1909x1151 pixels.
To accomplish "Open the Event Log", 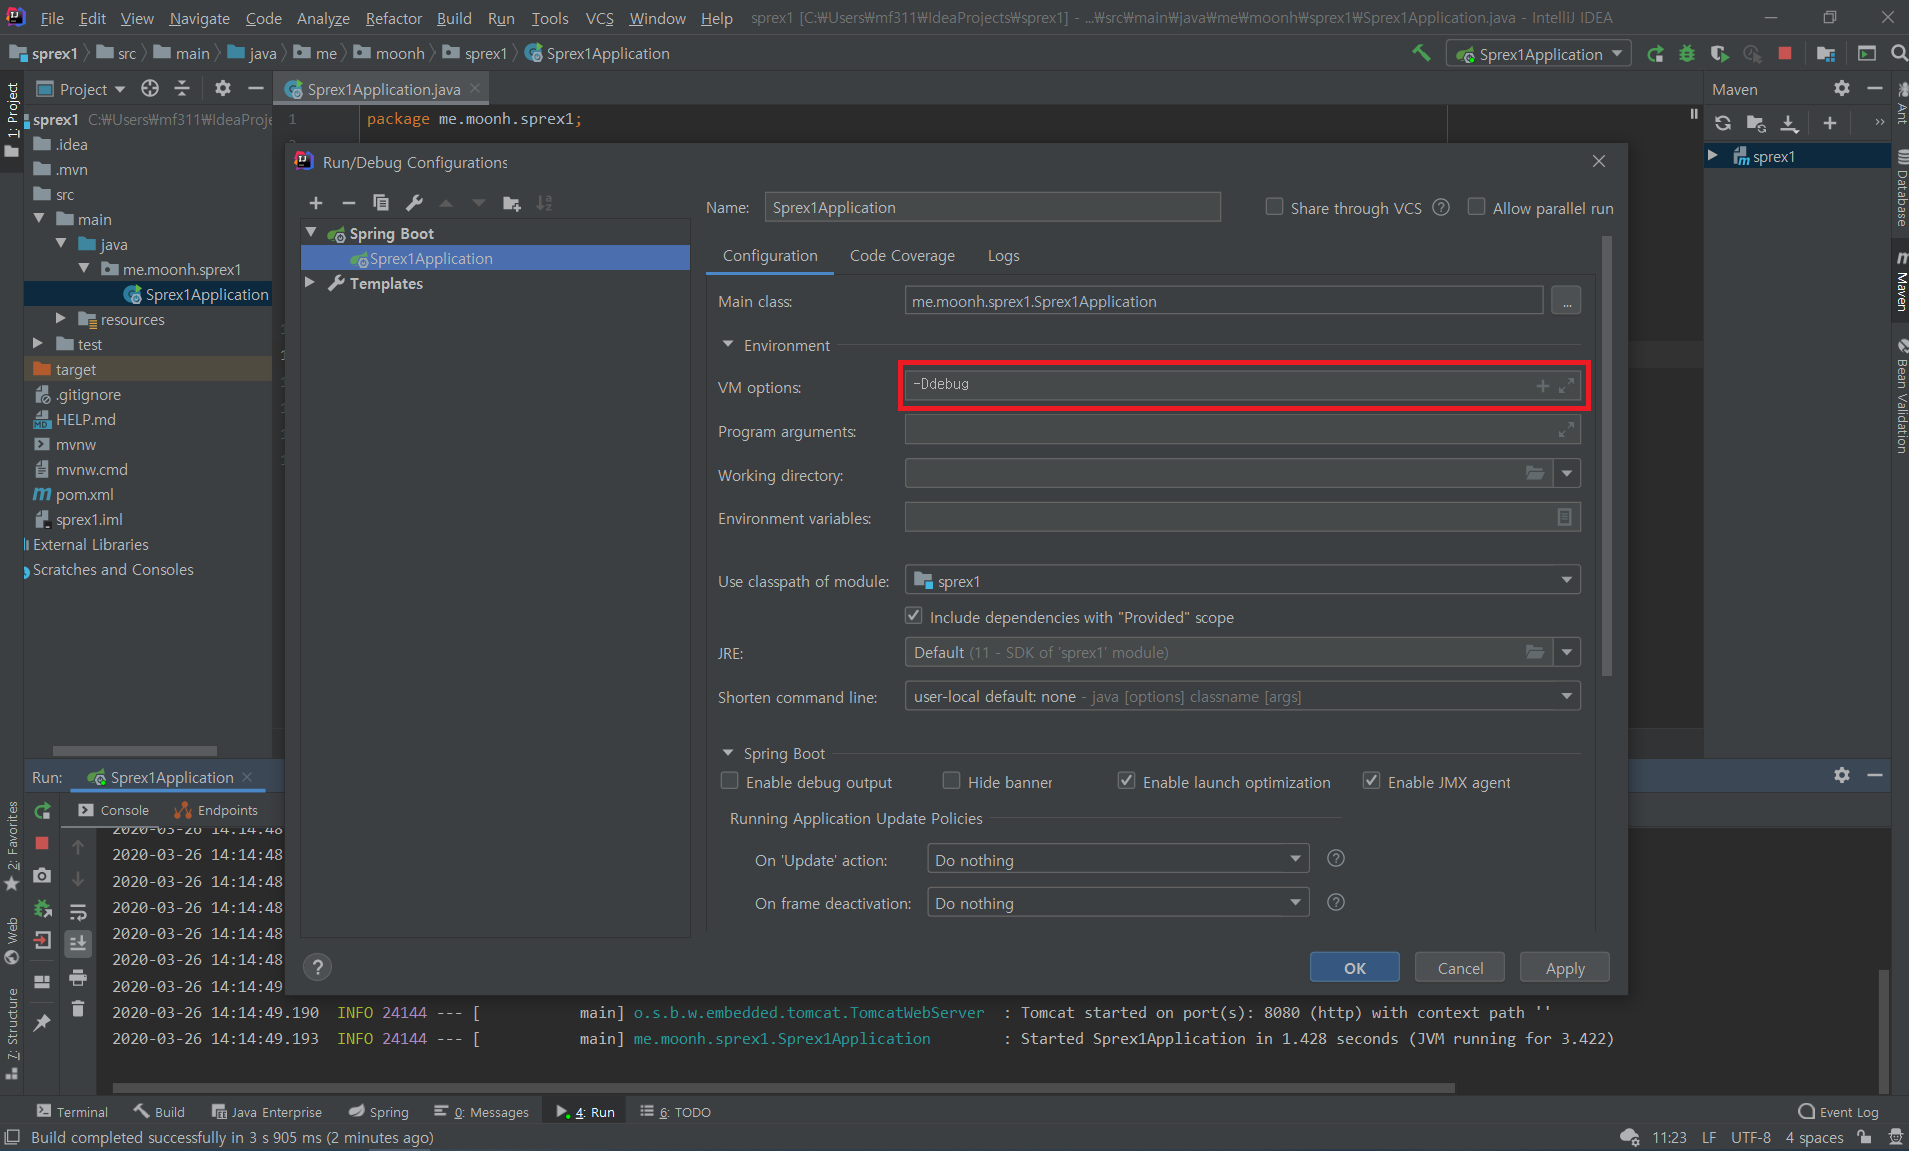I will coord(1838,1111).
